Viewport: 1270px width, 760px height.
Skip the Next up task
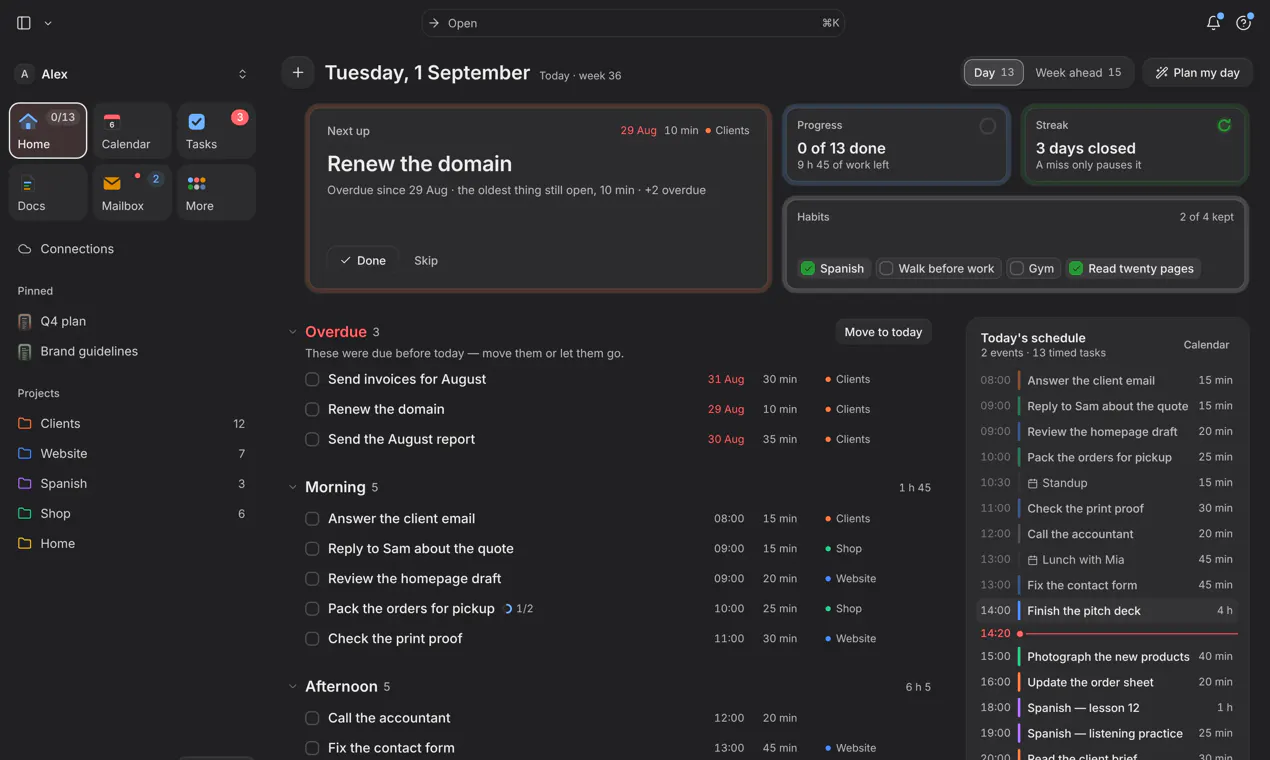point(426,260)
